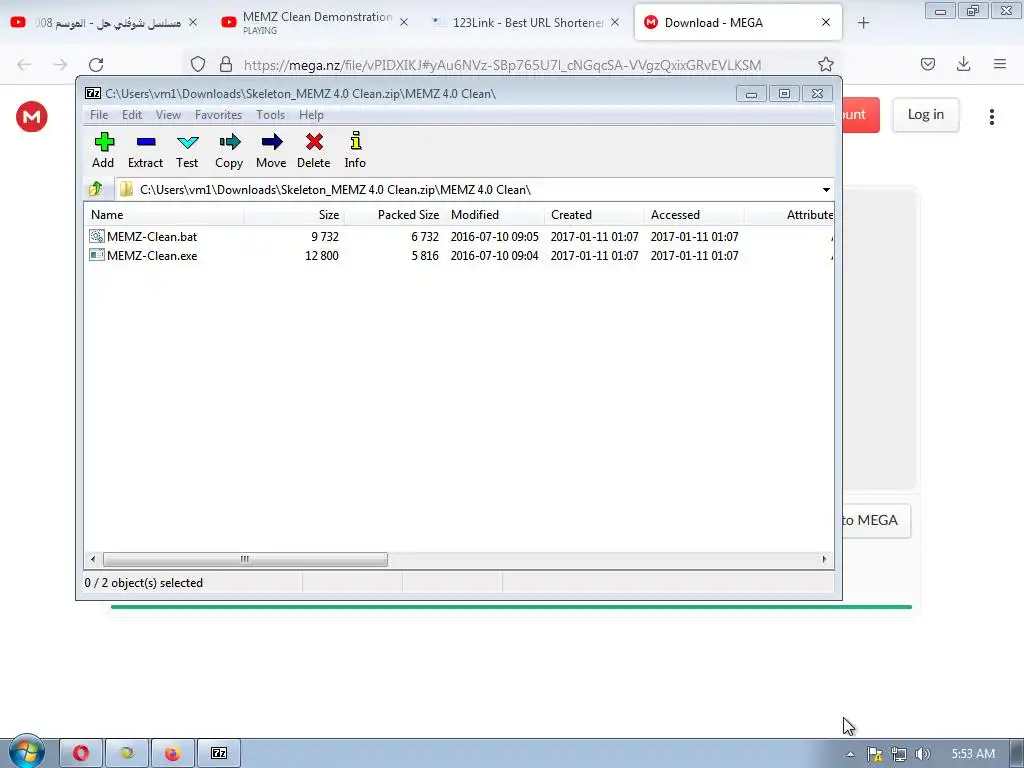This screenshot has width=1024, height=768.
Task: Click the network tray icon
Action: click(x=899, y=754)
